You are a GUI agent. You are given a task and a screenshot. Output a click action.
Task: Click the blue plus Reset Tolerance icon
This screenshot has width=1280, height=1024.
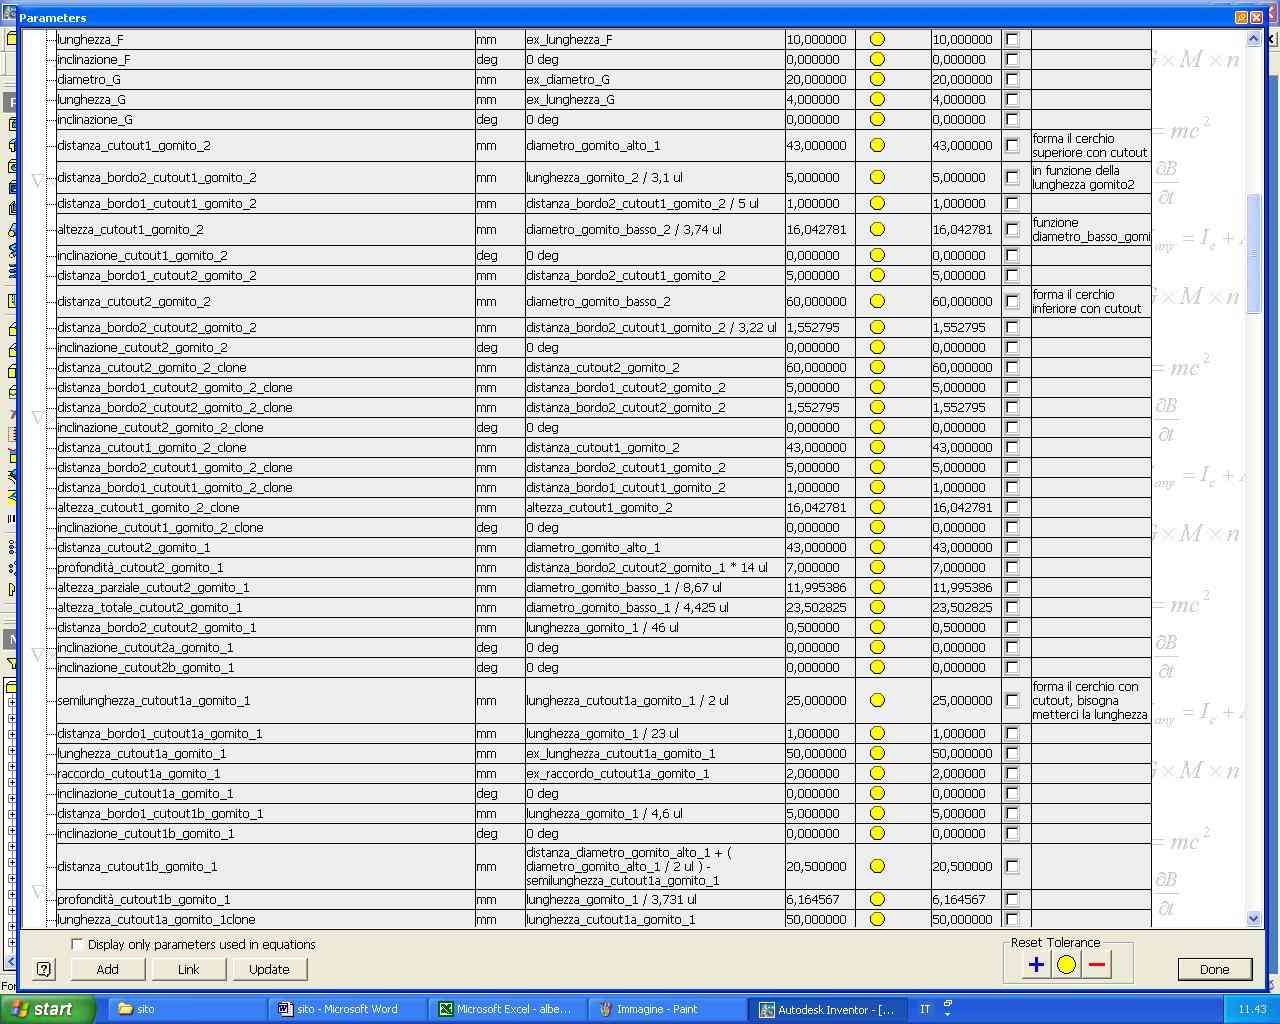coord(1036,965)
